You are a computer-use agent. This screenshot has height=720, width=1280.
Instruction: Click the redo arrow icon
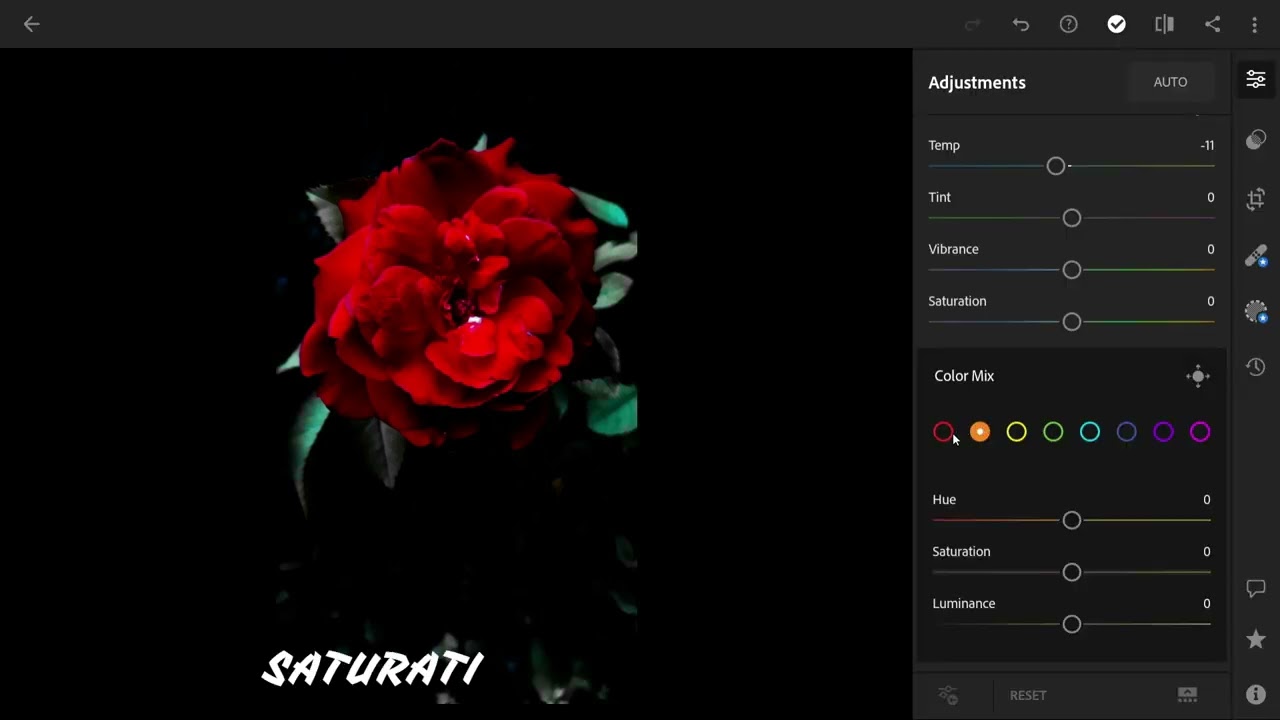click(972, 24)
